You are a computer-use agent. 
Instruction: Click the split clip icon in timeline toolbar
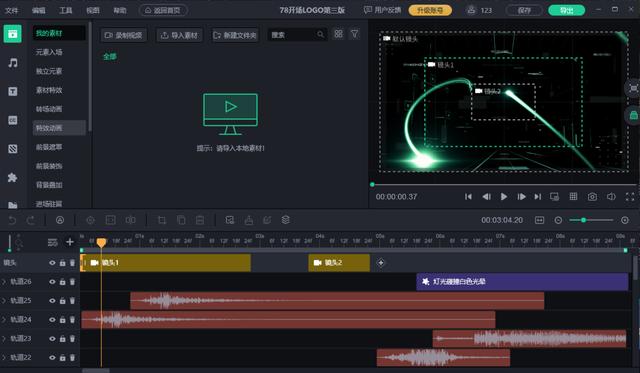pos(131,220)
